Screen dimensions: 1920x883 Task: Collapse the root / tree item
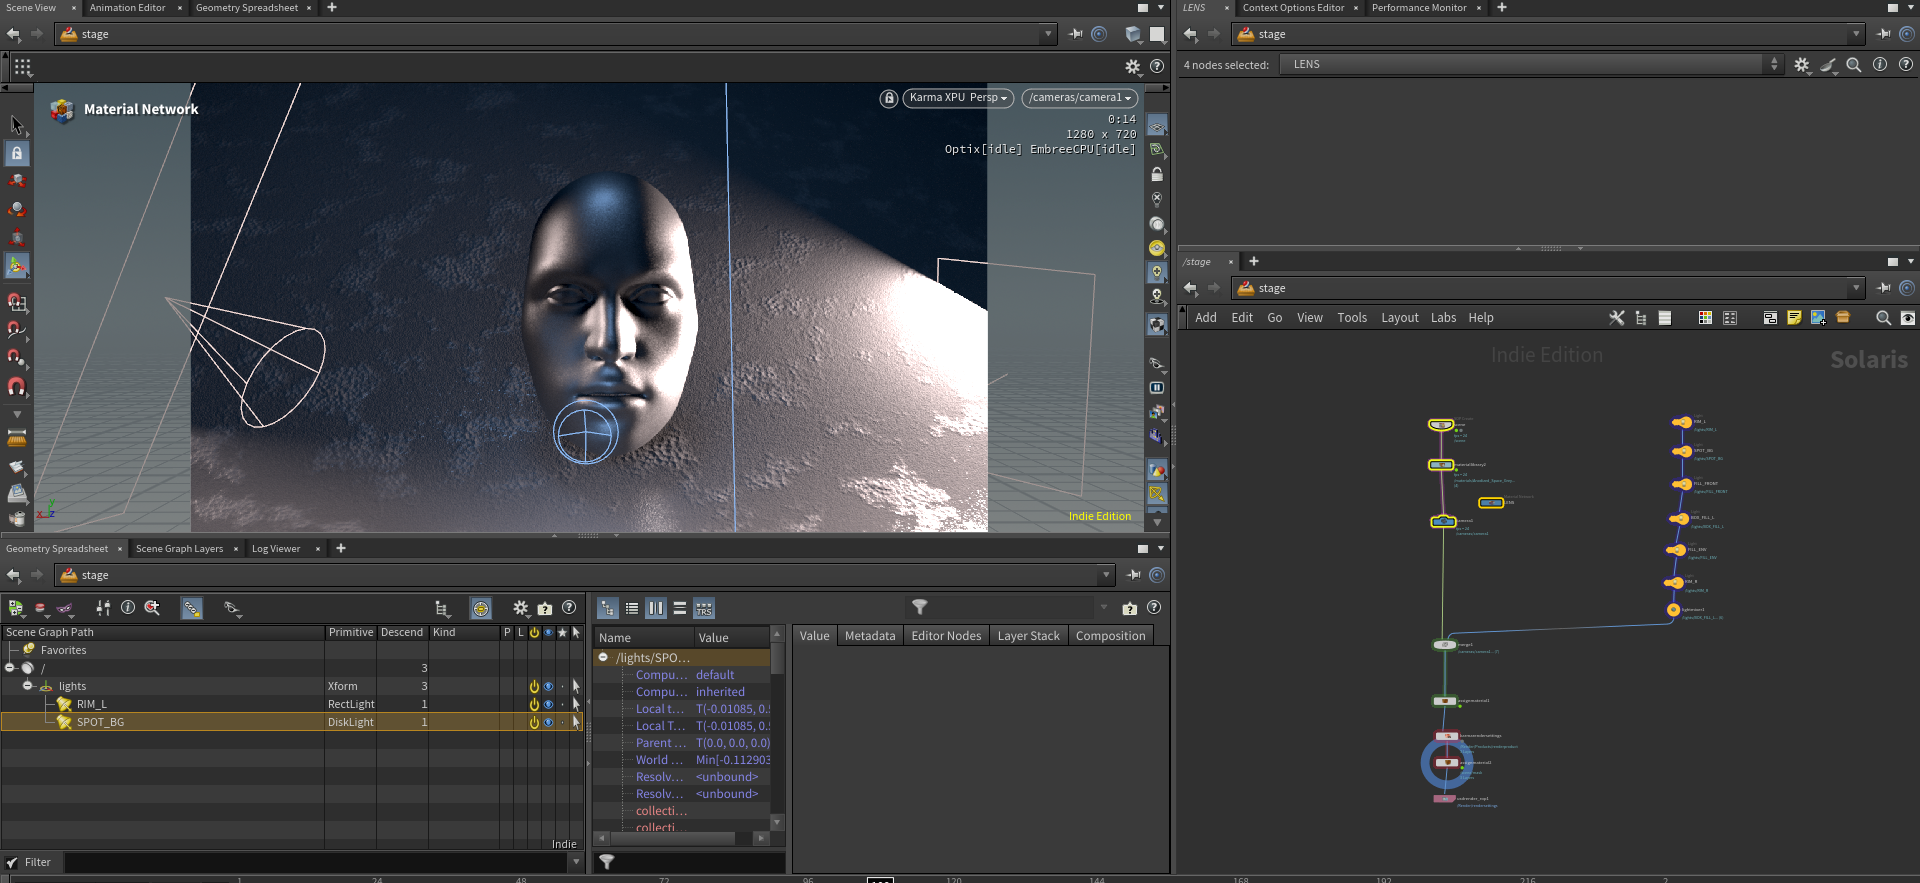pos(10,668)
